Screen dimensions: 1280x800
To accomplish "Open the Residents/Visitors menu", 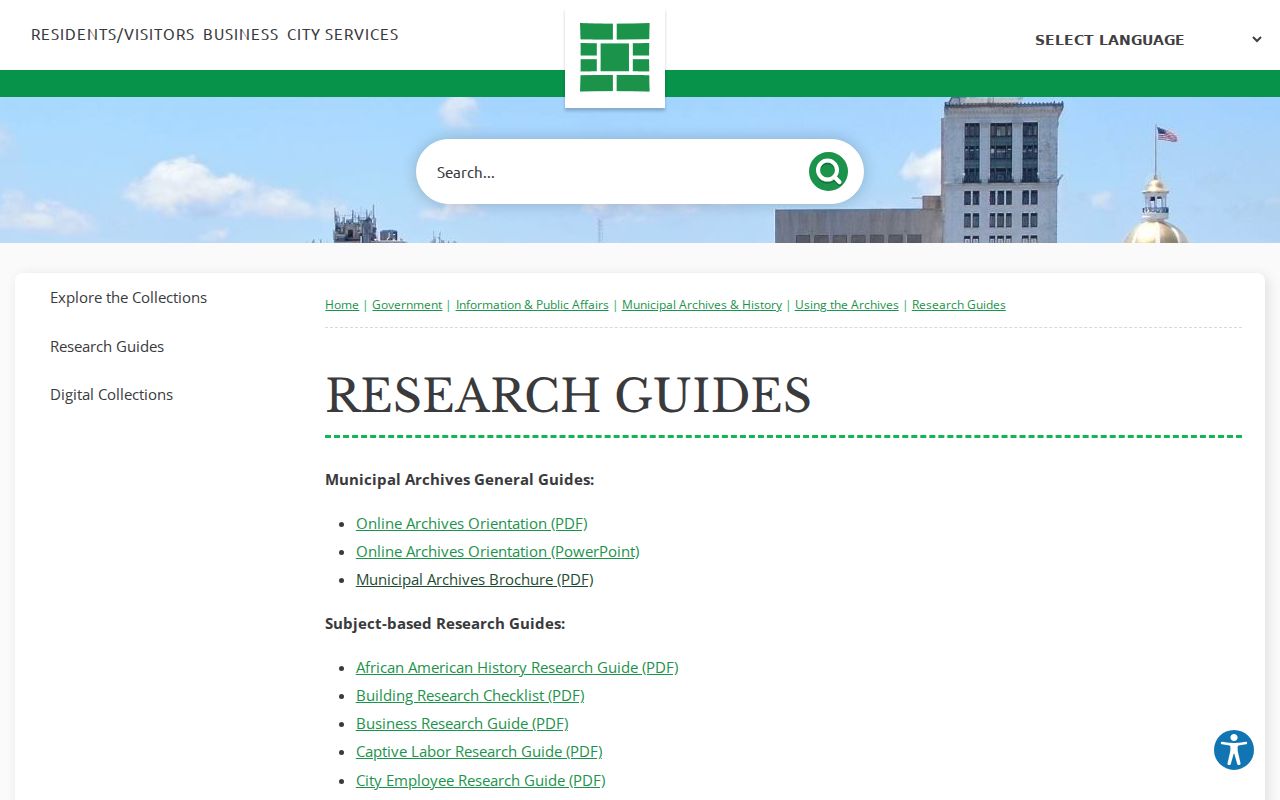I will tap(113, 35).
